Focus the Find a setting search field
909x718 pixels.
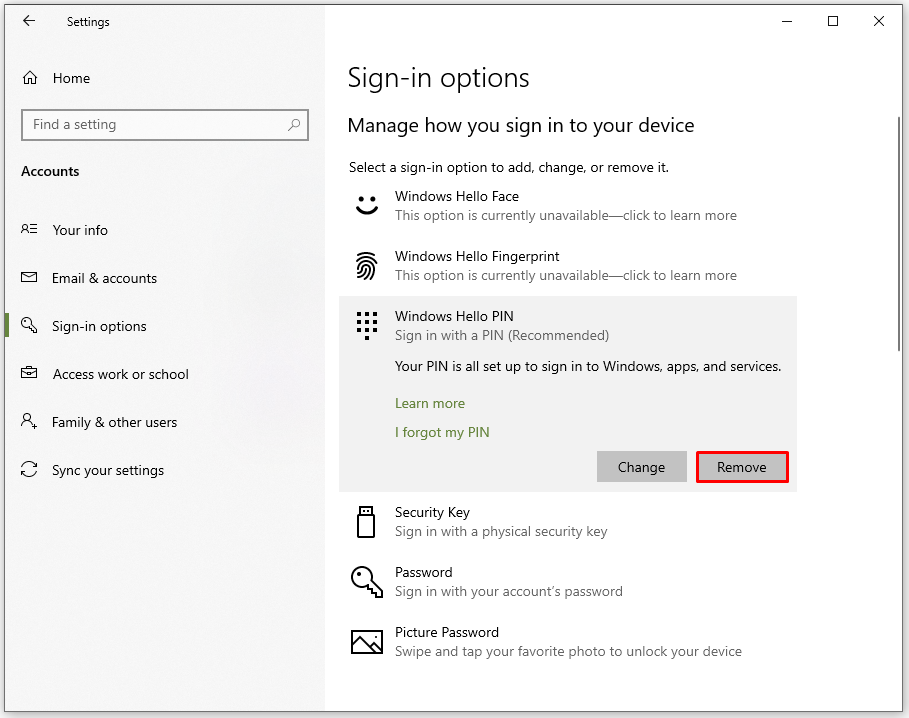point(165,125)
